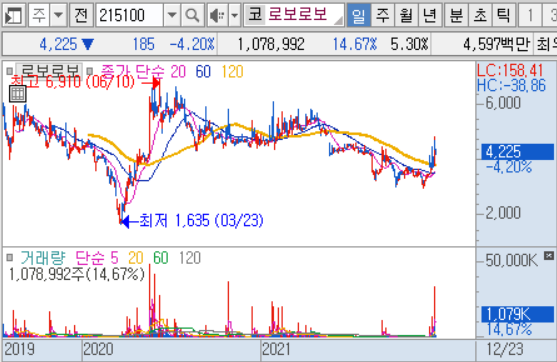Click change rate -4.20% in quote bar

[x=192, y=44]
